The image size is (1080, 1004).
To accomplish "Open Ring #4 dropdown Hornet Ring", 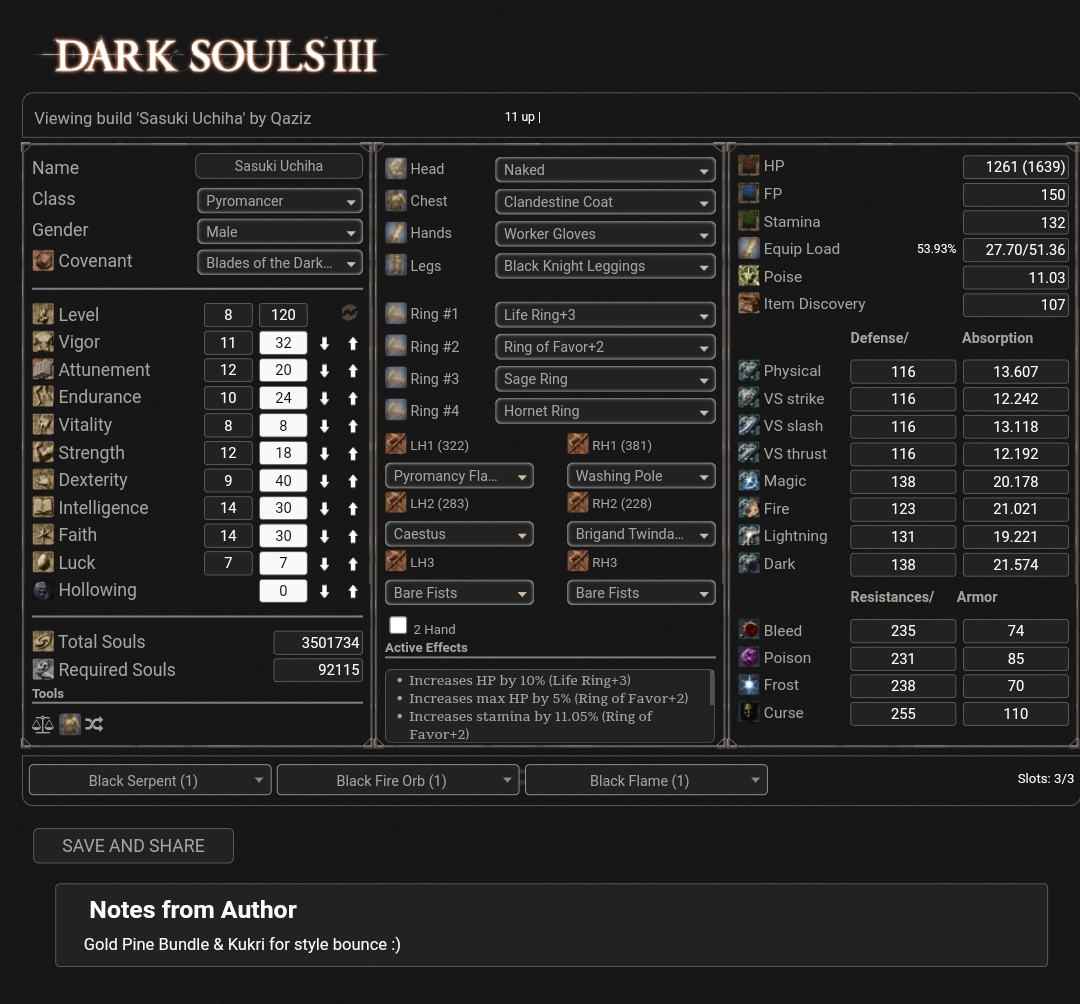I will (605, 411).
